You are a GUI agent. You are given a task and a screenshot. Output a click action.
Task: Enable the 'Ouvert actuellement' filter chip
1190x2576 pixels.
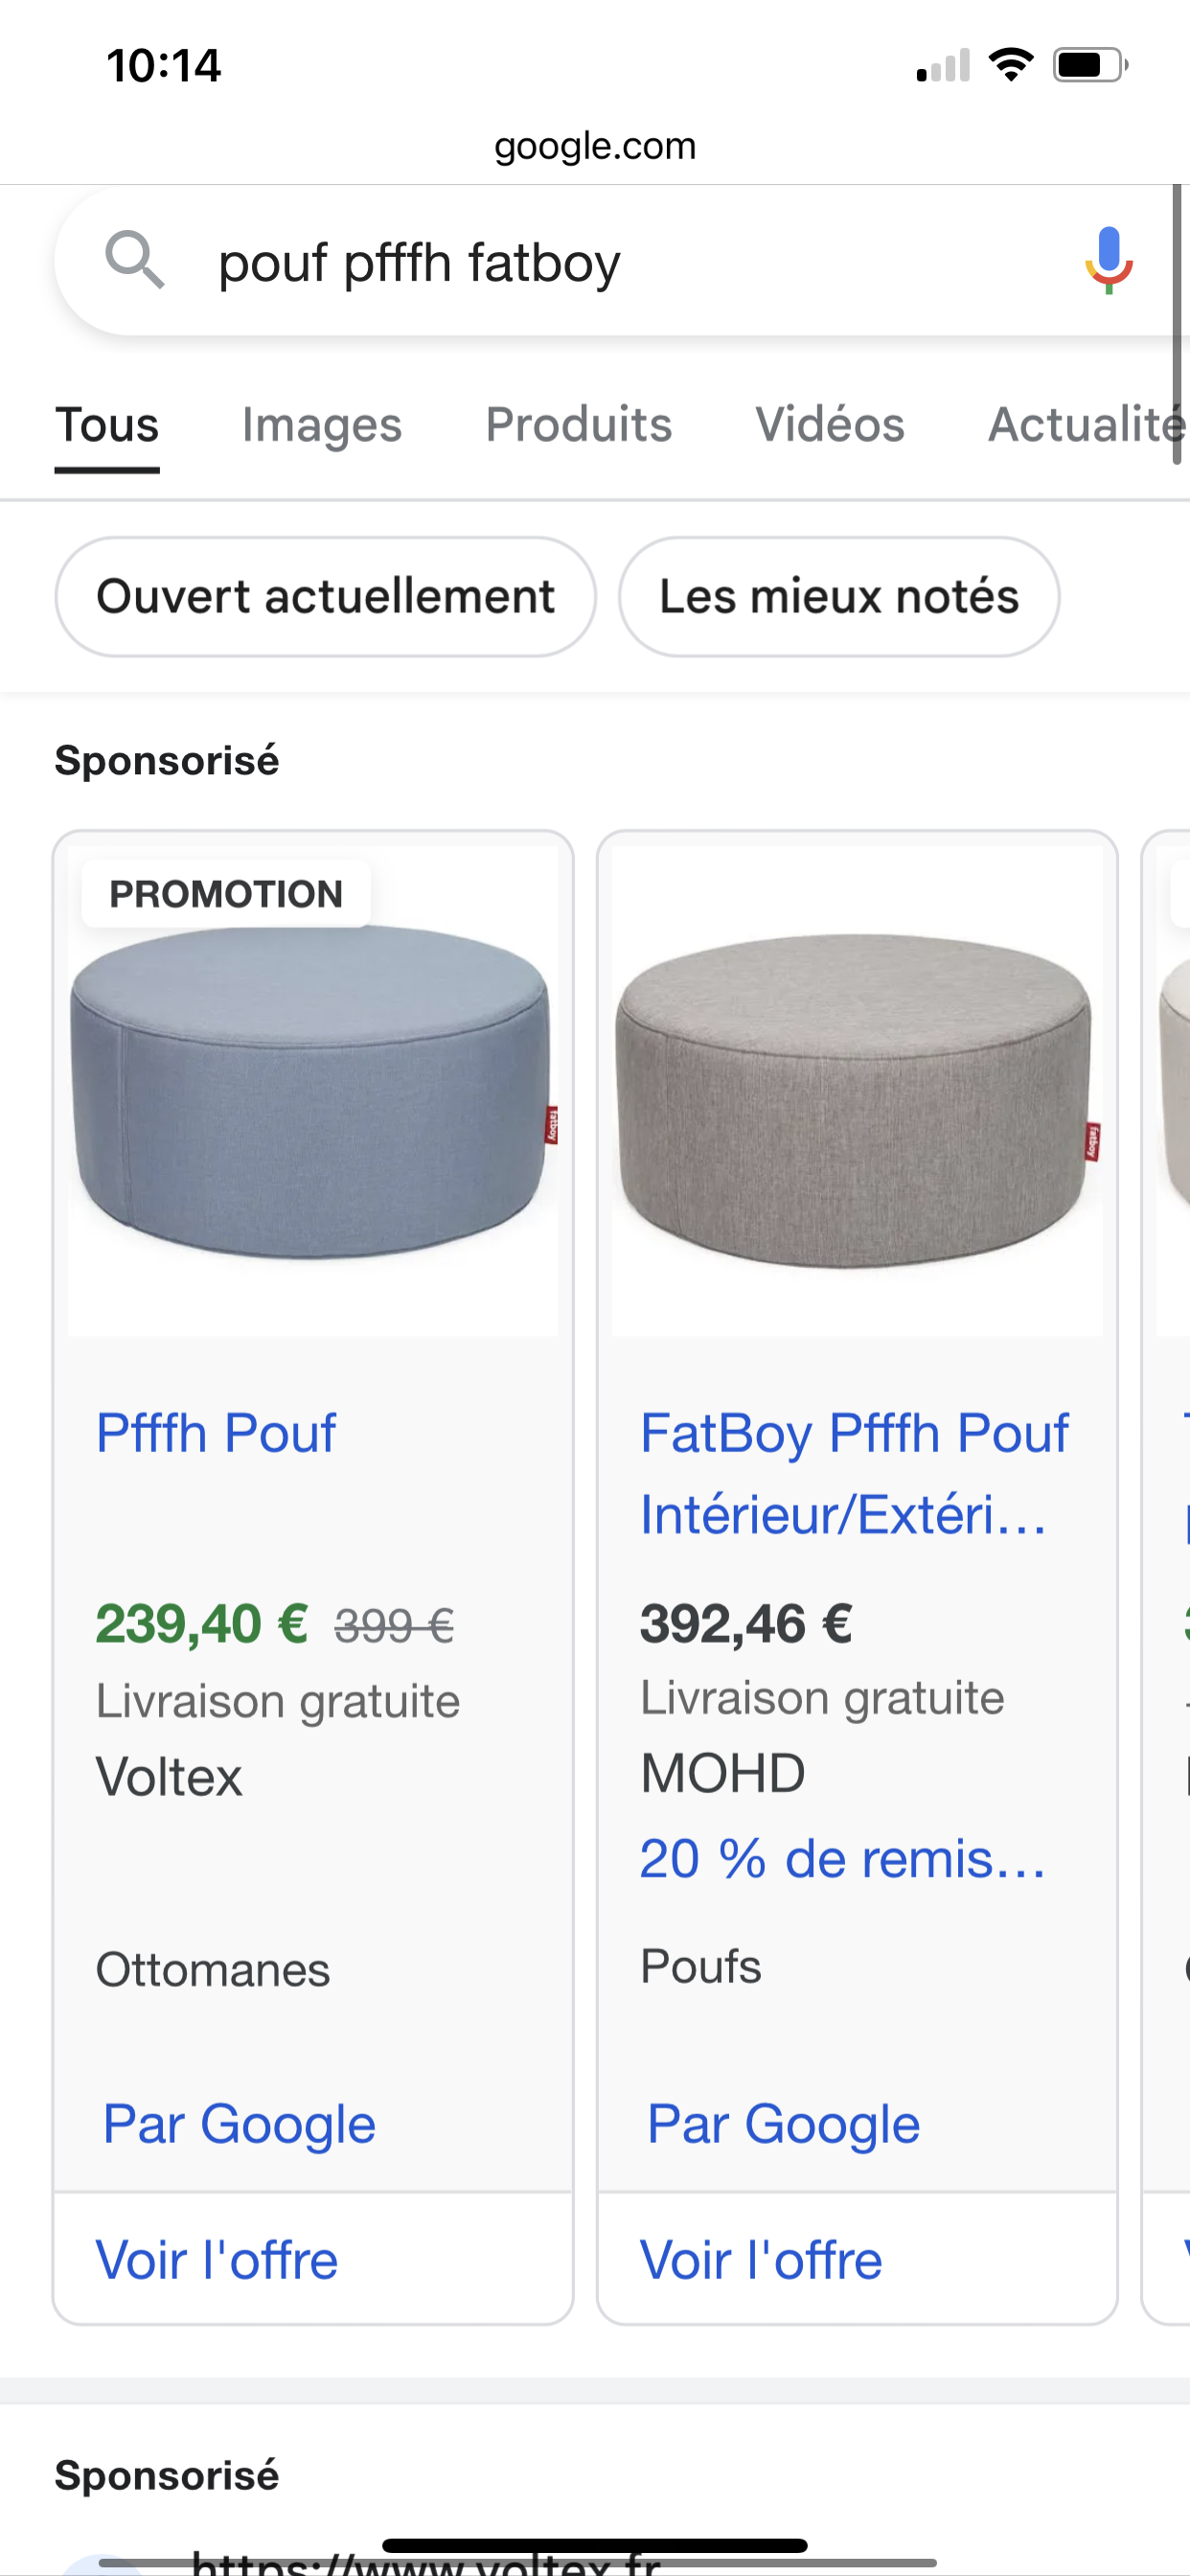325,597
